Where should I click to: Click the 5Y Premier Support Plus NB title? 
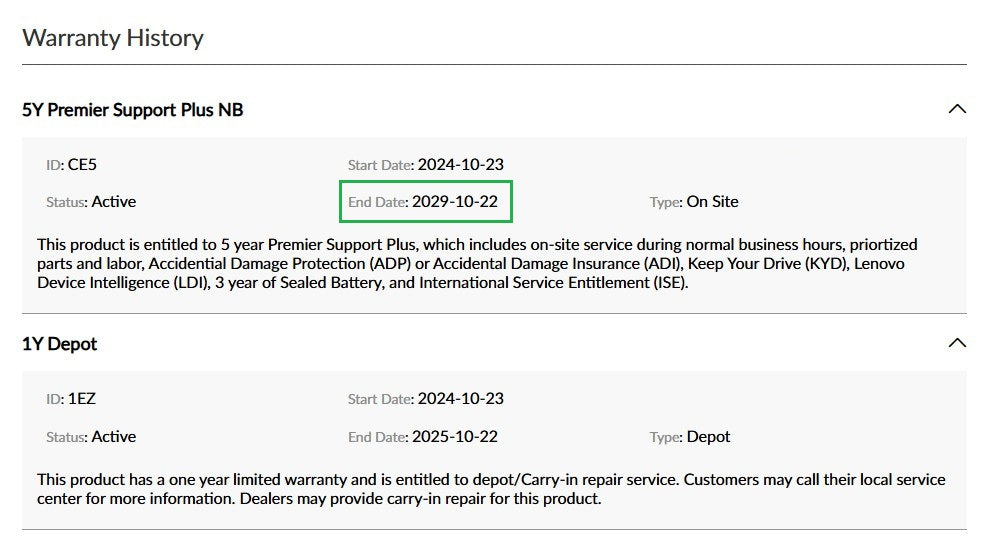click(x=132, y=110)
